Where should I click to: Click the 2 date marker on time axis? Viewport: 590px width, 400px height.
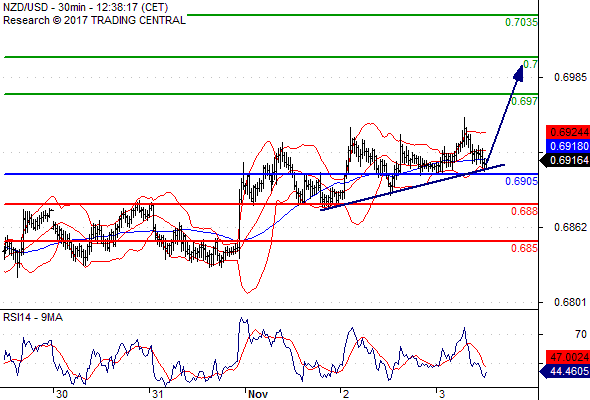click(x=346, y=394)
